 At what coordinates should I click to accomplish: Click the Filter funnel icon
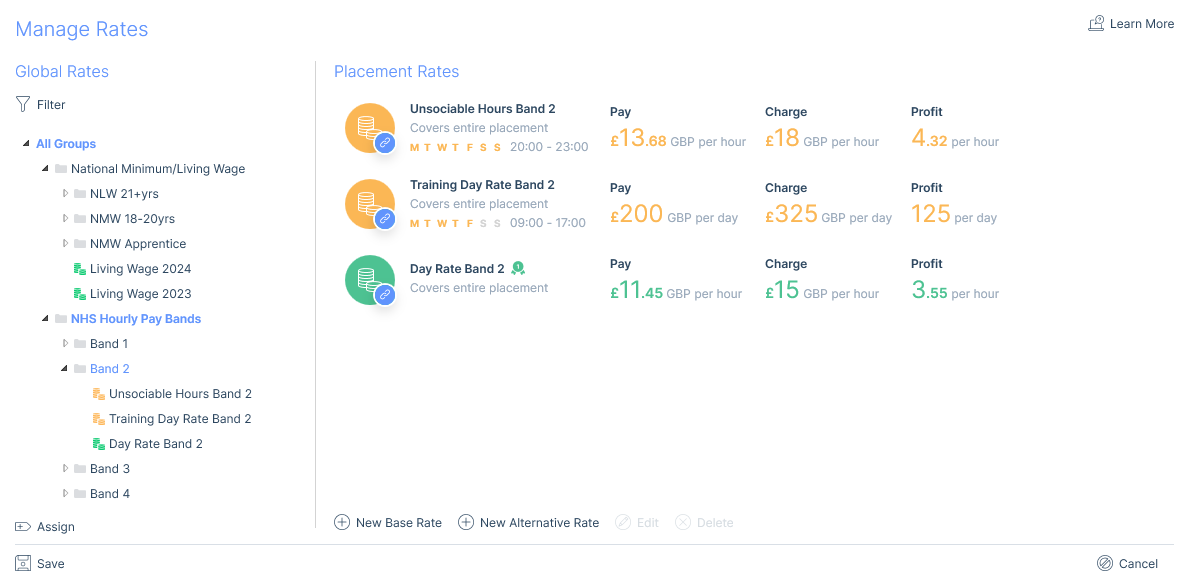(23, 104)
